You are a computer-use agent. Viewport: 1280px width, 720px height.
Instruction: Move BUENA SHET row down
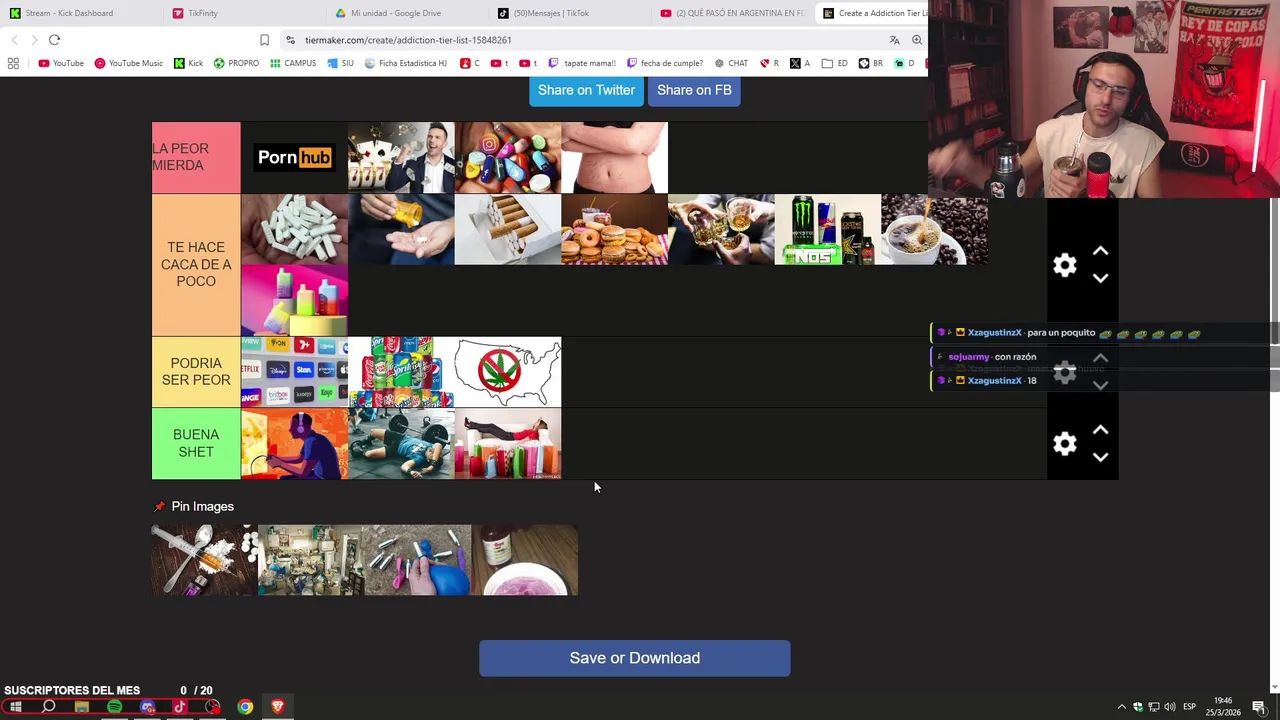point(1100,458)
